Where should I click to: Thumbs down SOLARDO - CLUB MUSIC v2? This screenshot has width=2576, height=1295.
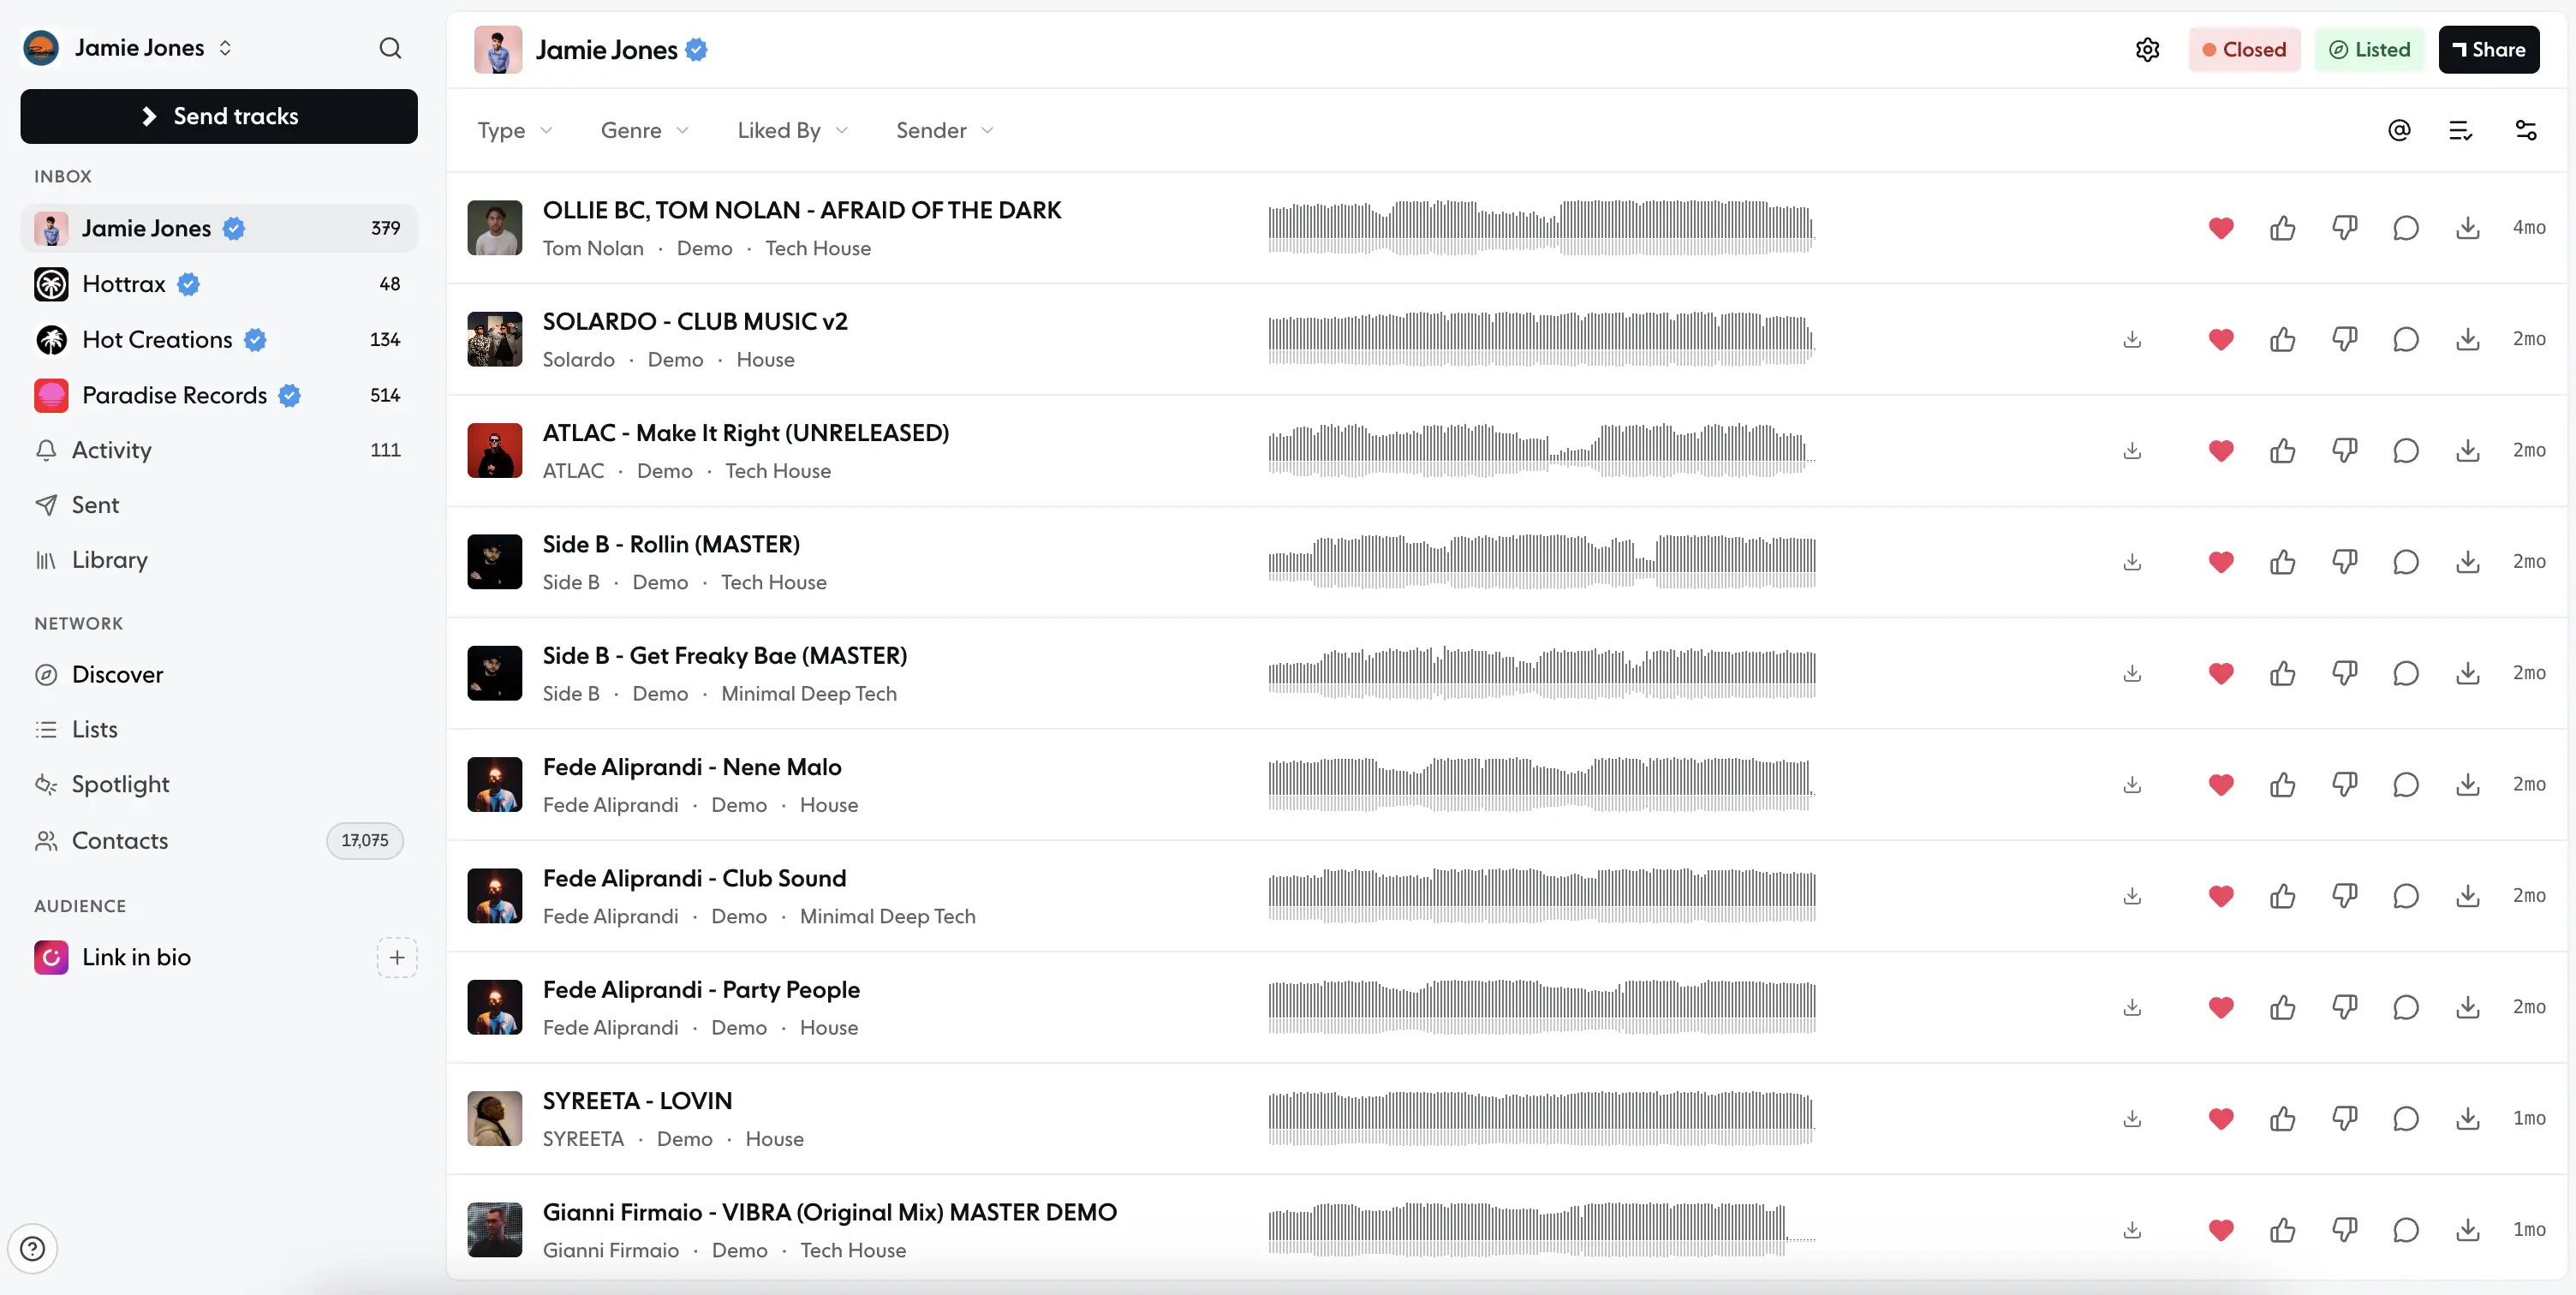[x=2344, y=339]
